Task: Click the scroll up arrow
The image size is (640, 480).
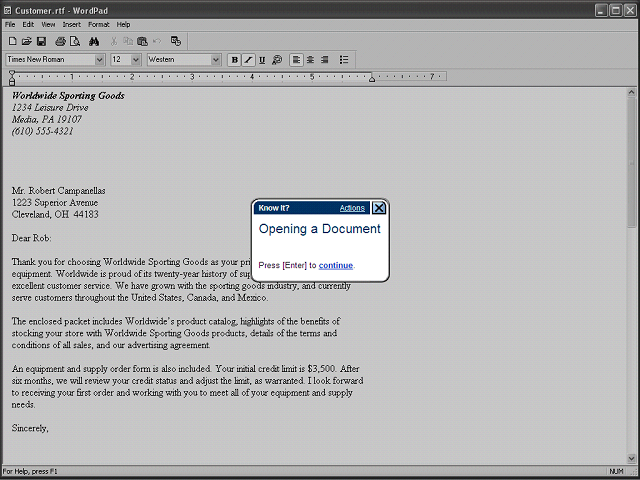Action: pos(631,92)
